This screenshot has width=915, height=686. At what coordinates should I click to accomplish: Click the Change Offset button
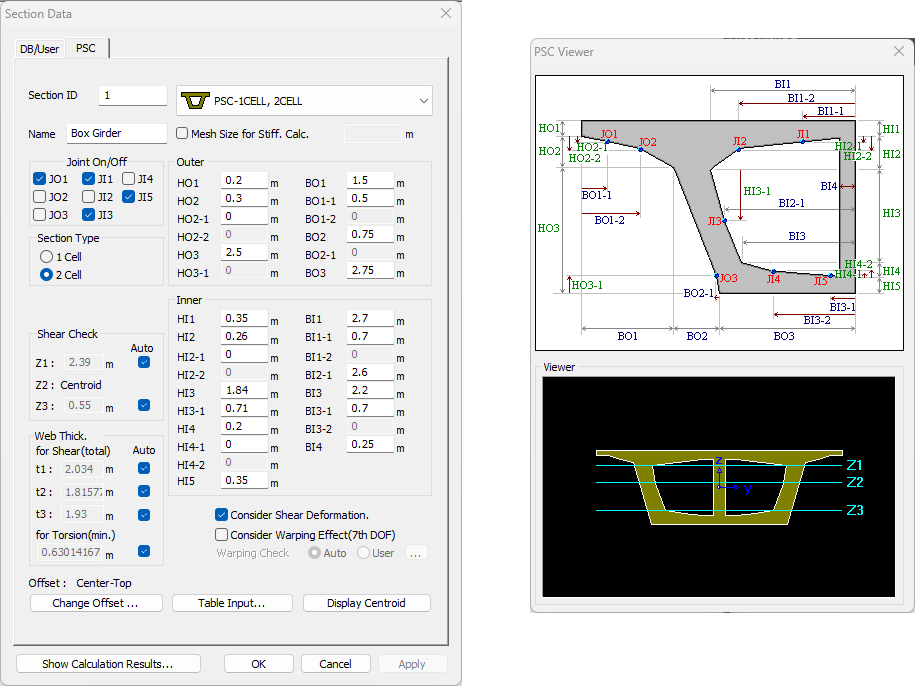96,602
